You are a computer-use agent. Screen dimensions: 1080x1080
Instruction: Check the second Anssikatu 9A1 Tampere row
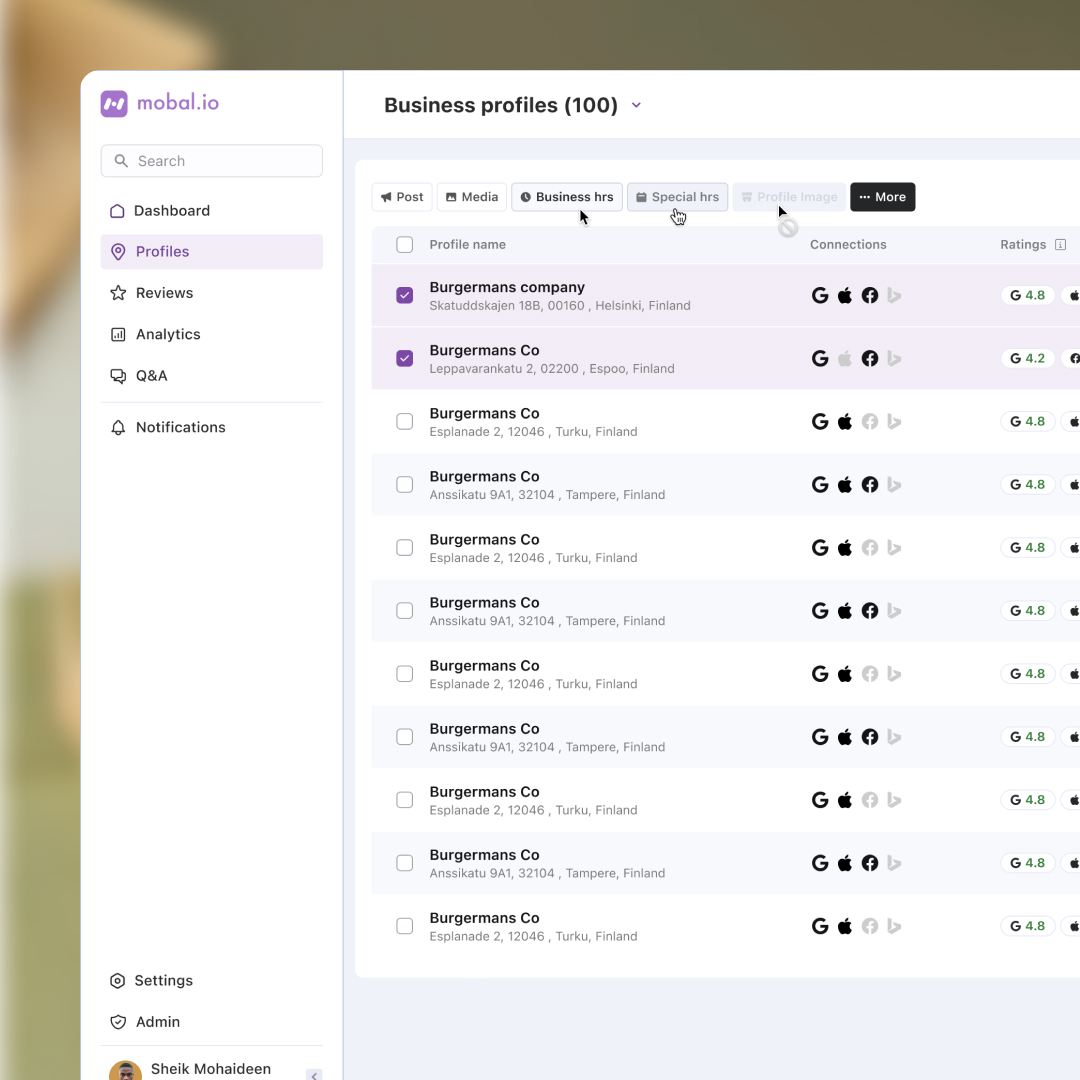(404, 611)
